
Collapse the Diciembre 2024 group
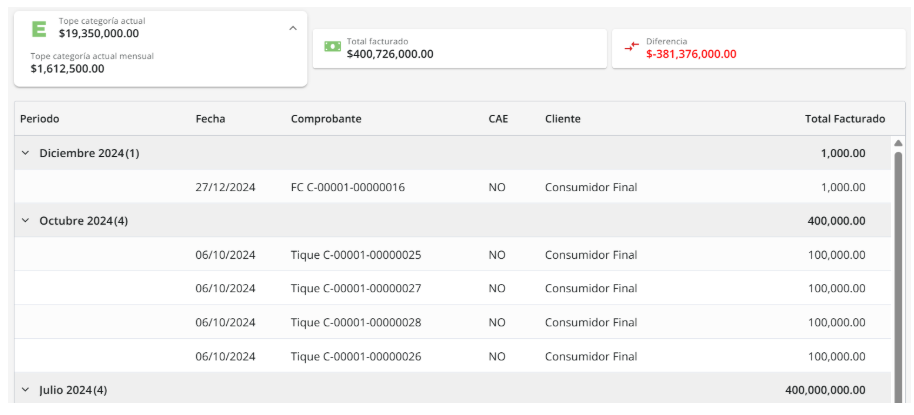click(x=26, y=153)
